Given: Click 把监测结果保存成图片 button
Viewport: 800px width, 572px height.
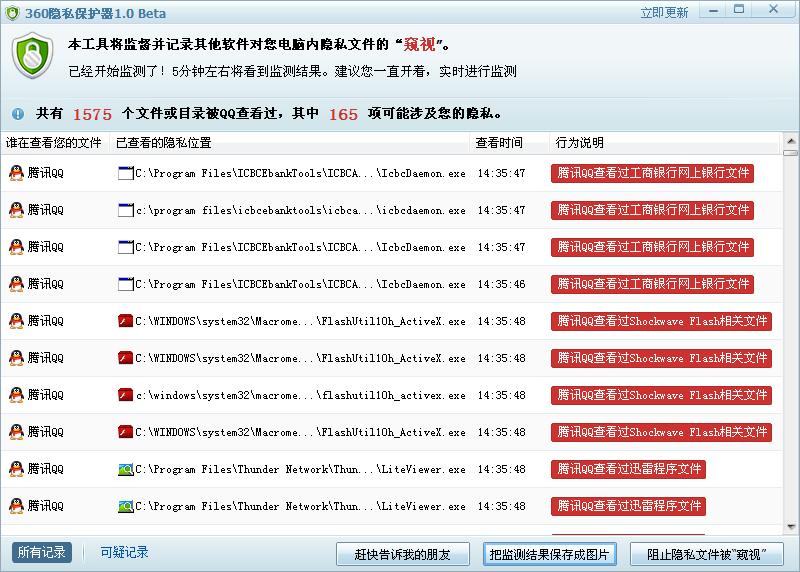Looking at the screenshot, I should pyautogui.click(x=549, y=554).
